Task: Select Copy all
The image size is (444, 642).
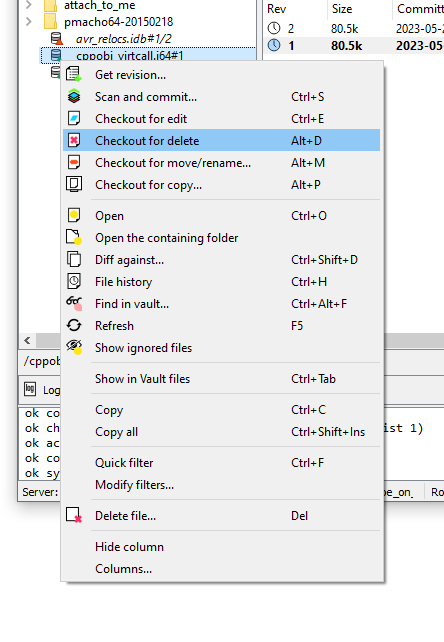Action: pos(222,432)
